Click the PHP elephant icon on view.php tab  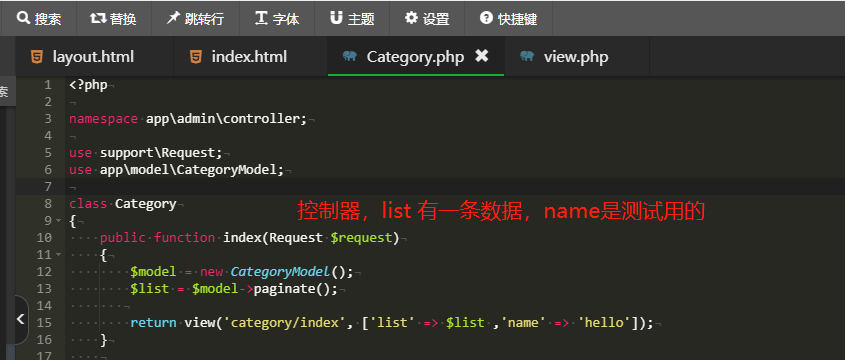pyautogui.click(x=527, y=56)
